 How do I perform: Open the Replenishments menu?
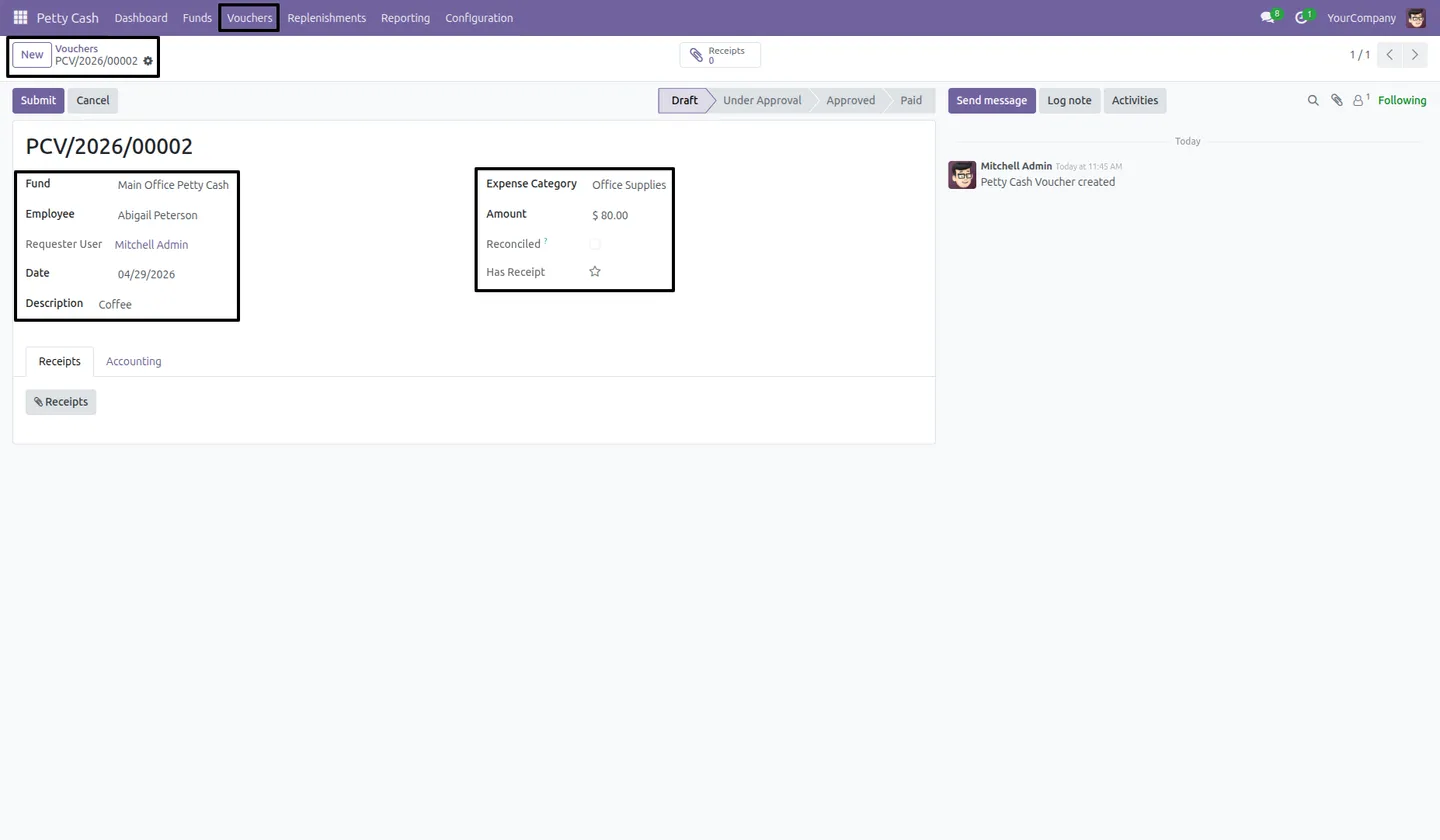coord(326,18)
